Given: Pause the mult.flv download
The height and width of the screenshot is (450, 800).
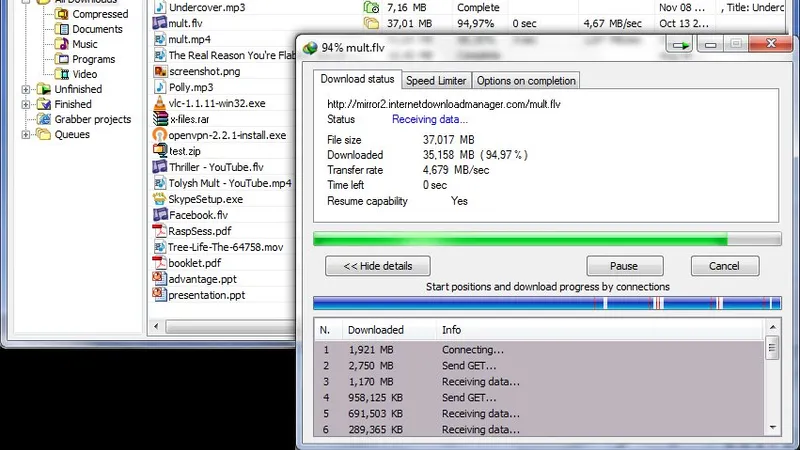Looking at the screenshot, I should pyautogui.click(x=624, y=266).
